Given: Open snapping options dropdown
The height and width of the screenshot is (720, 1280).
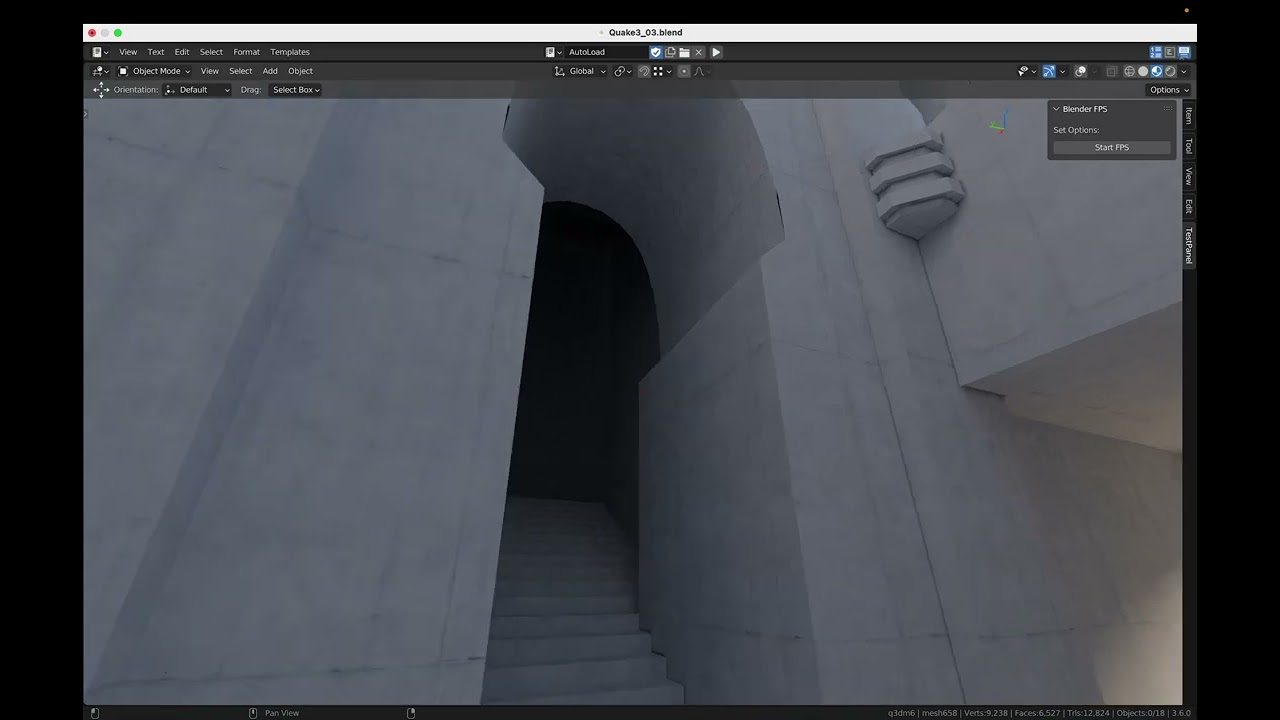Looking at the screenshot, I should 663,71.
